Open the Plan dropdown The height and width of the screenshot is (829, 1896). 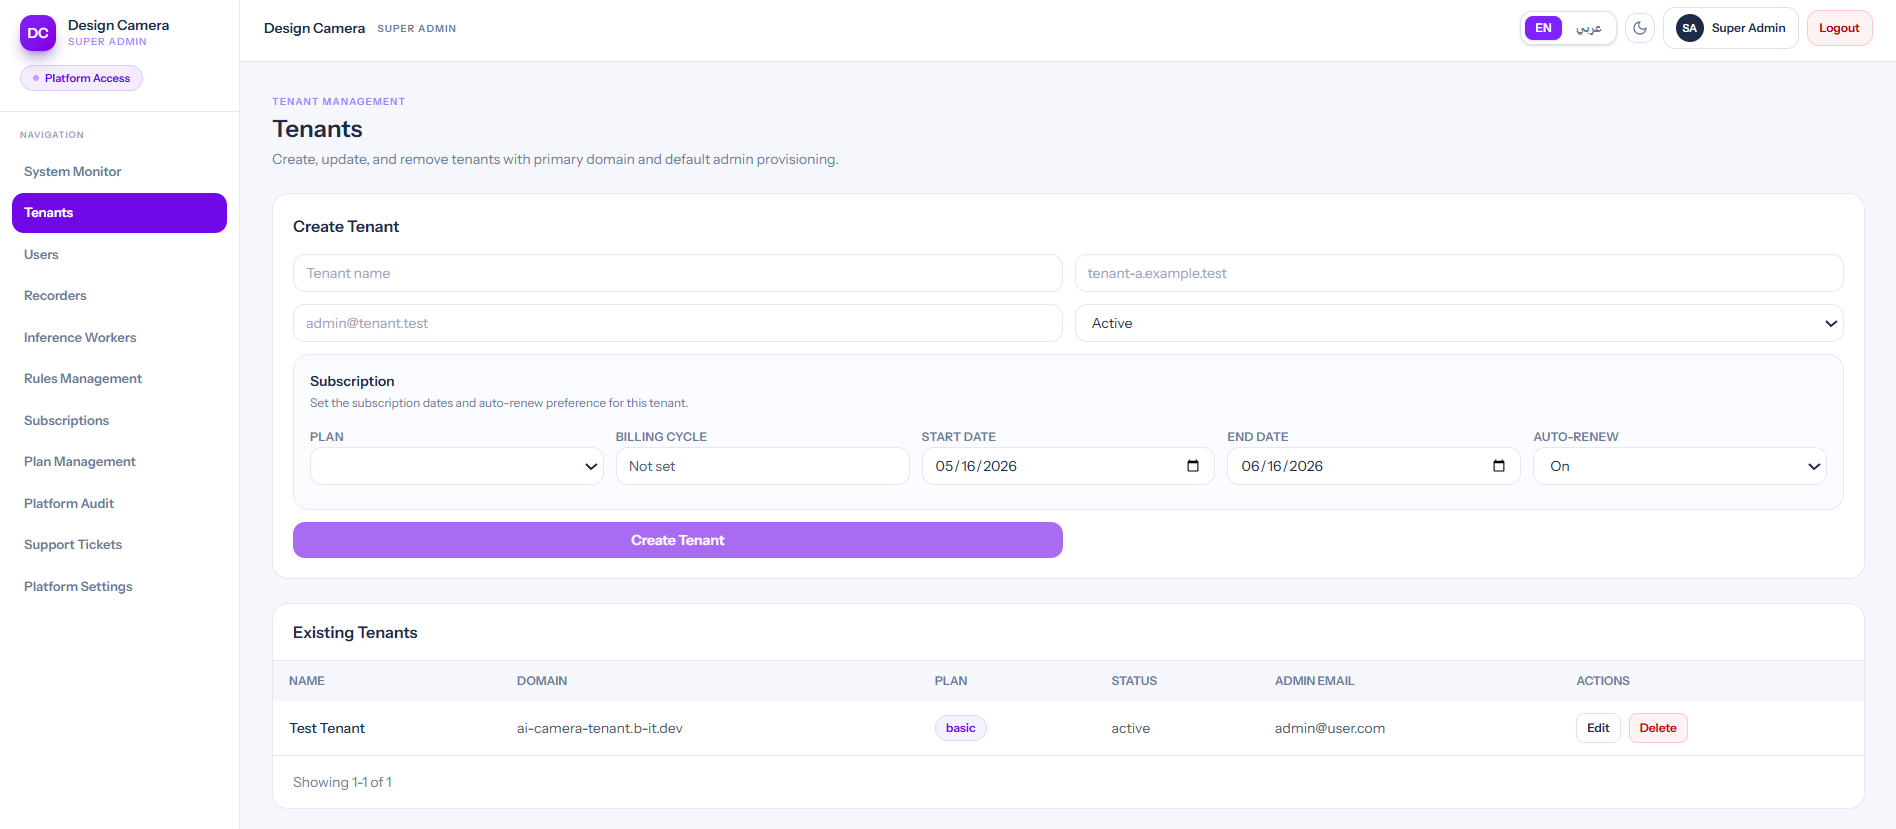tap(456, 466)
